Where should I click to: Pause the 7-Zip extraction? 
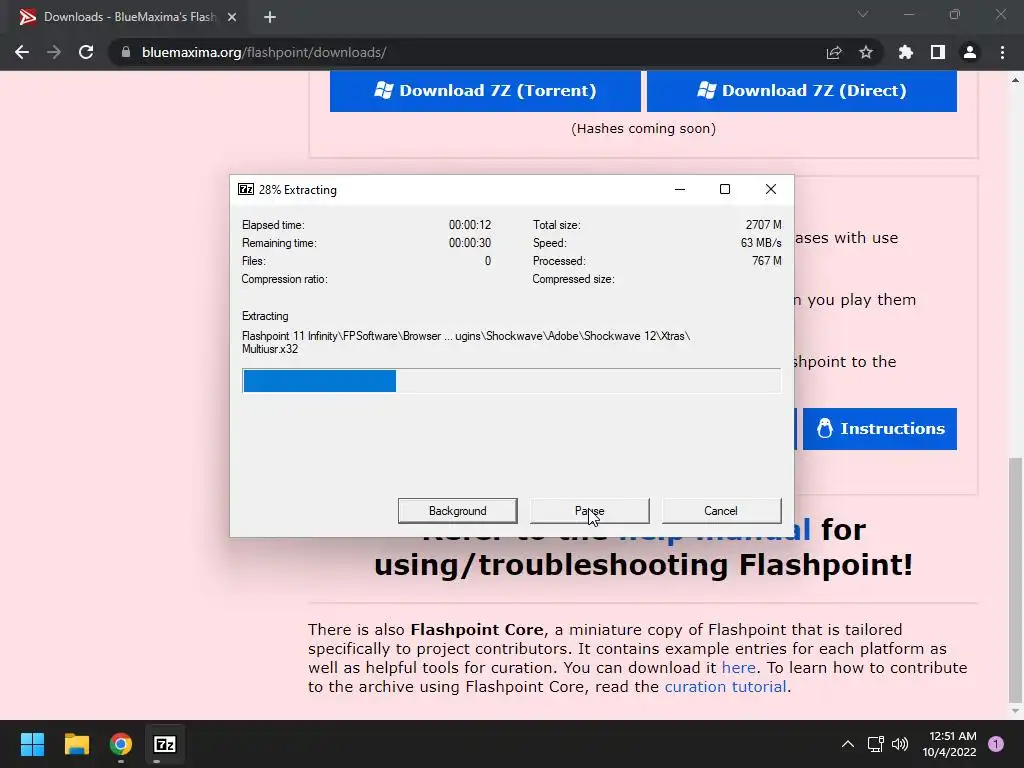click(x=590, y=511)
